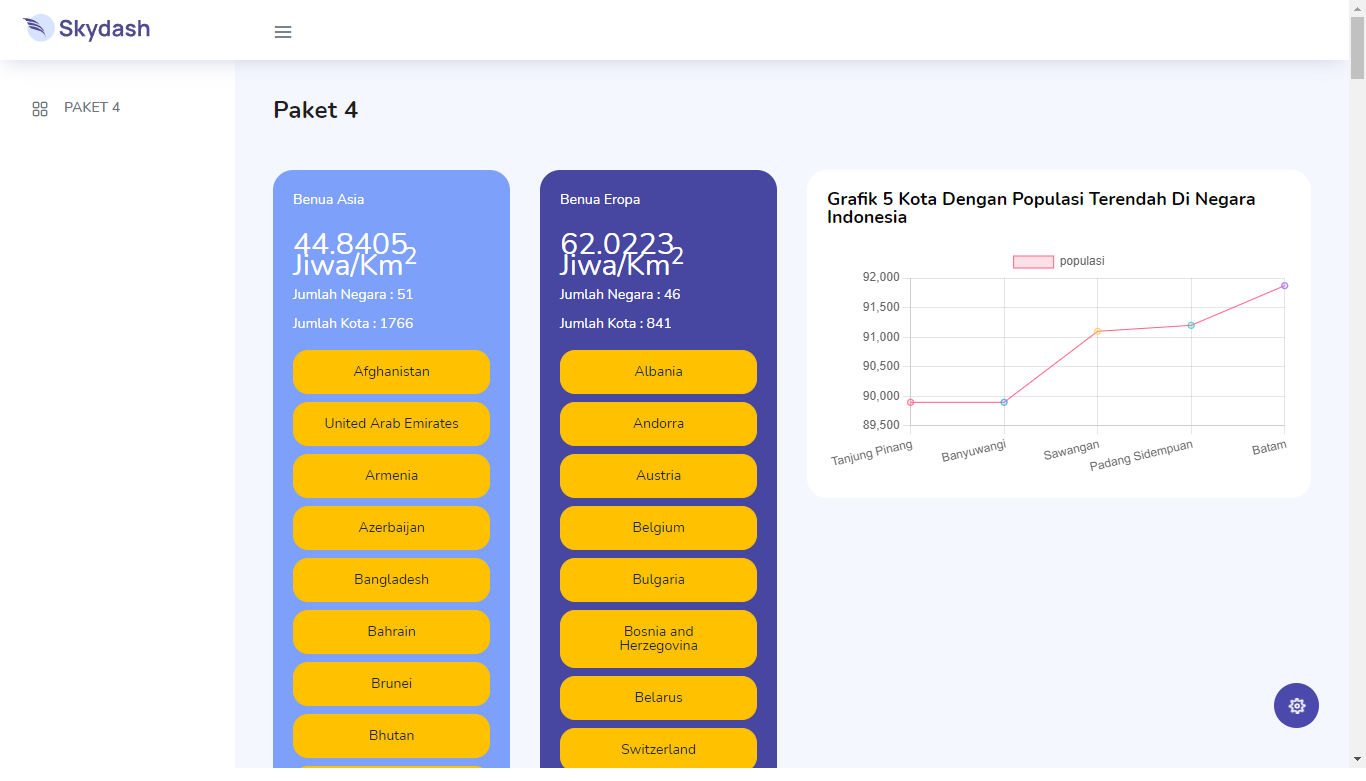Viewport: 1366px width, 781px height.
Task: Click the Tanjung Pinang data point
Action: pos(910,402)
